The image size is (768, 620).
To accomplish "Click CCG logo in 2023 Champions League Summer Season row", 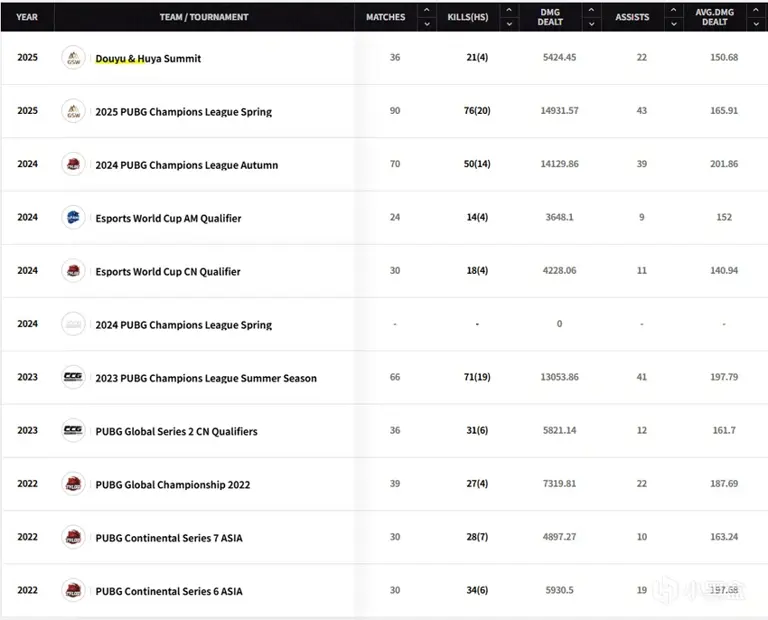I will tap(73, 377).
